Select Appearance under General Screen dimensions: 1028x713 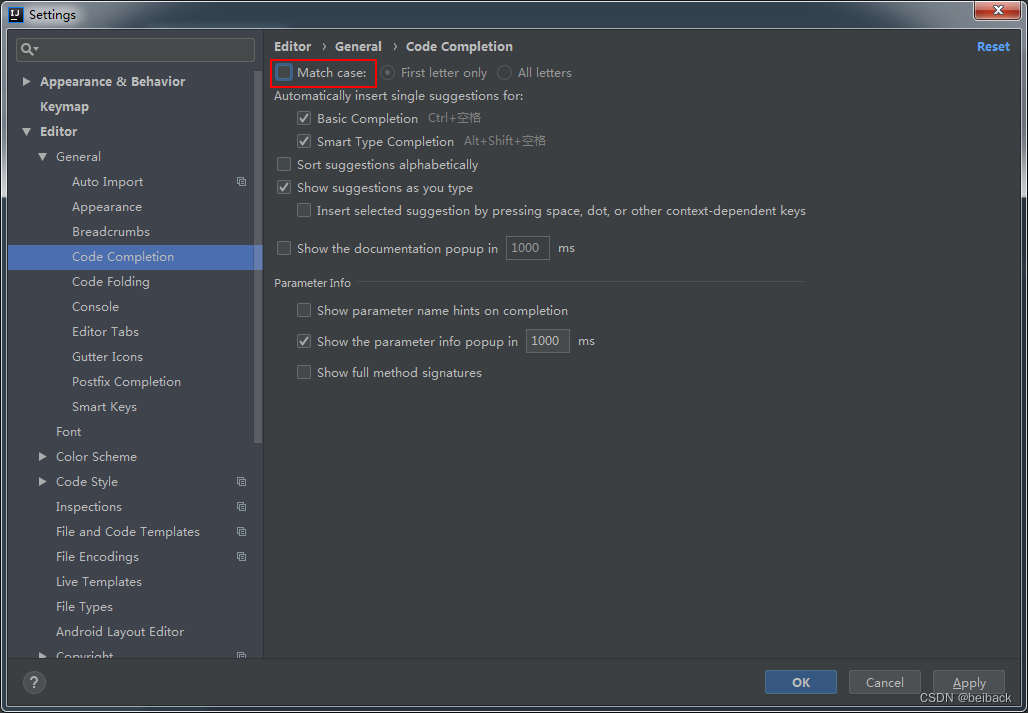(x=107, y=206)
